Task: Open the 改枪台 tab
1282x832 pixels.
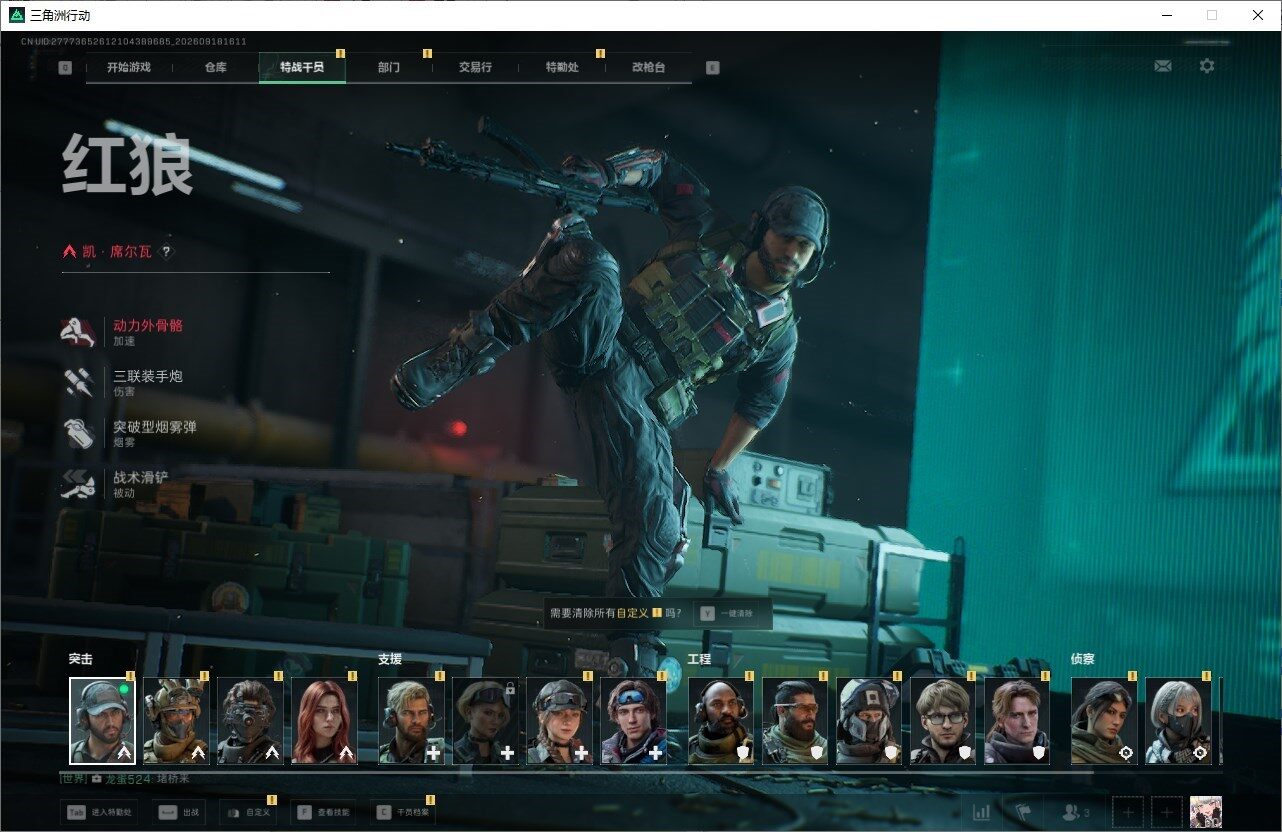Action: [648, 68]
